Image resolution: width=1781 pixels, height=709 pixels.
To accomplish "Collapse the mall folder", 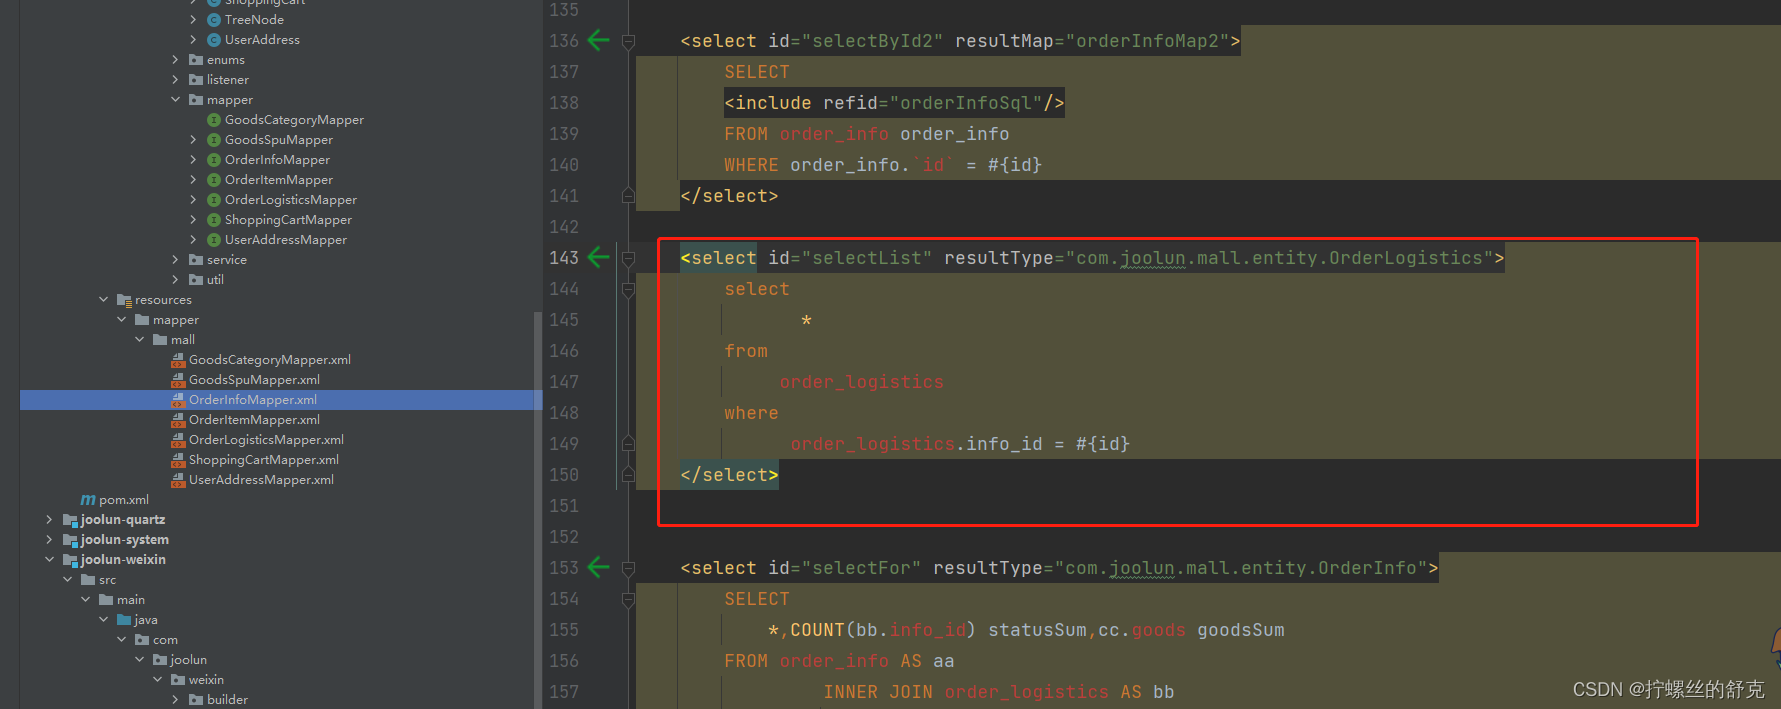I will coord(140,339).
